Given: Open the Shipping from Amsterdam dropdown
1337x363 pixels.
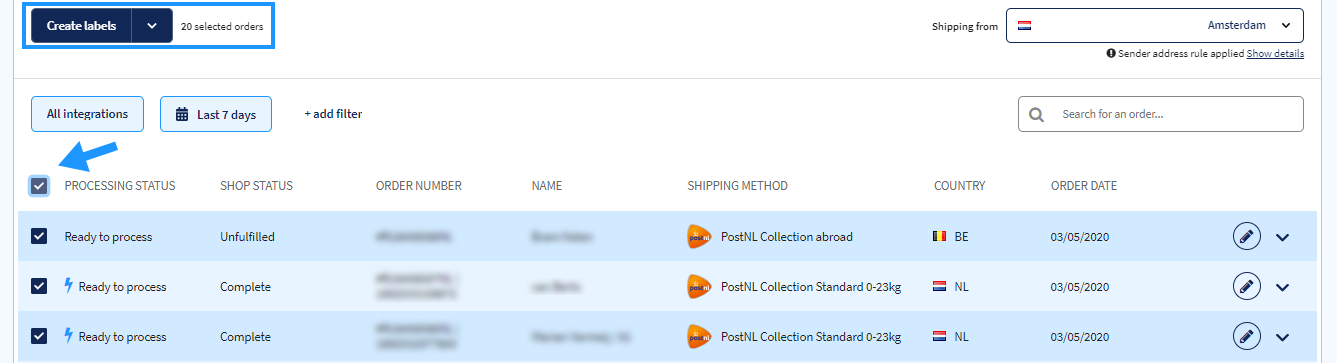Looking at the screenshot, I should [1155, 26].
